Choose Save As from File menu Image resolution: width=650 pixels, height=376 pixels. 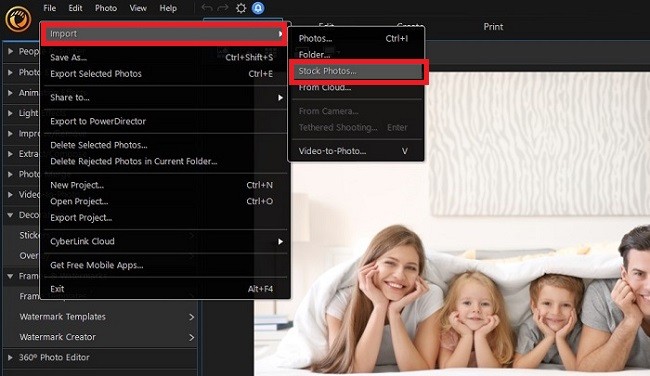coord(165,57)
